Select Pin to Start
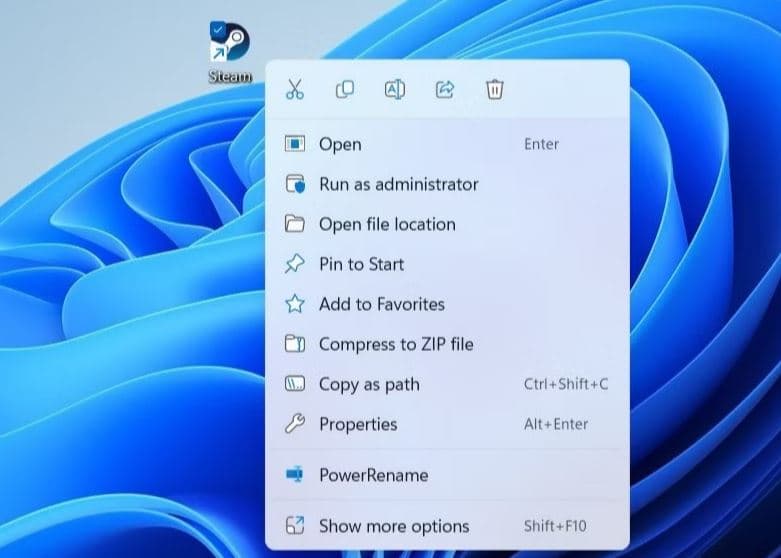Screen dimensions: 781x558 [x=447, y=264]
